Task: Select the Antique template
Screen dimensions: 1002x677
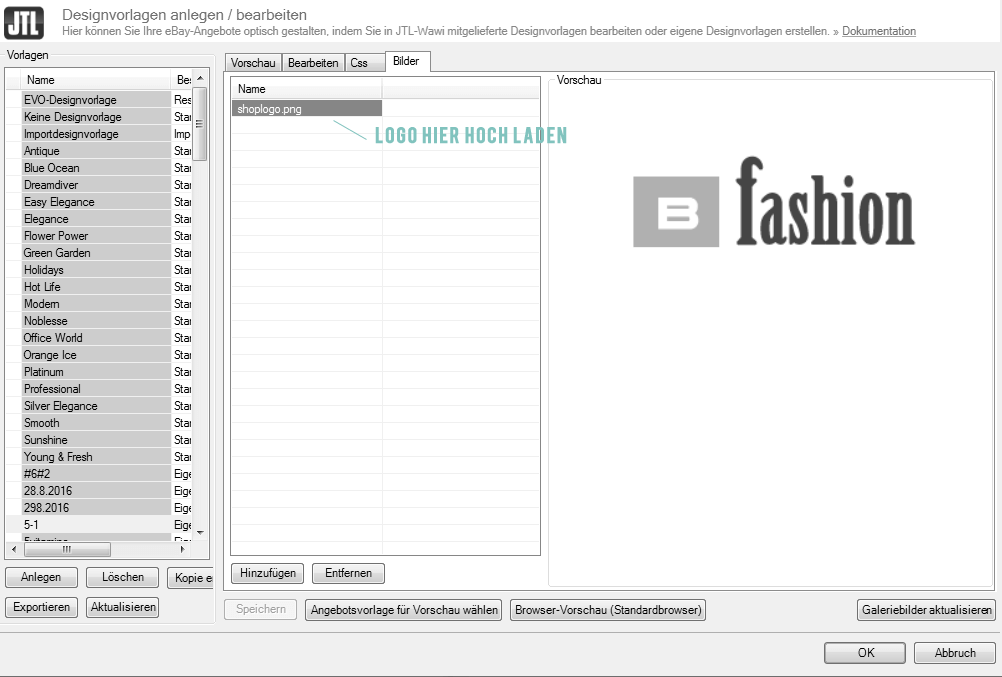Action: pyautogui.click(x=96, y=151)
